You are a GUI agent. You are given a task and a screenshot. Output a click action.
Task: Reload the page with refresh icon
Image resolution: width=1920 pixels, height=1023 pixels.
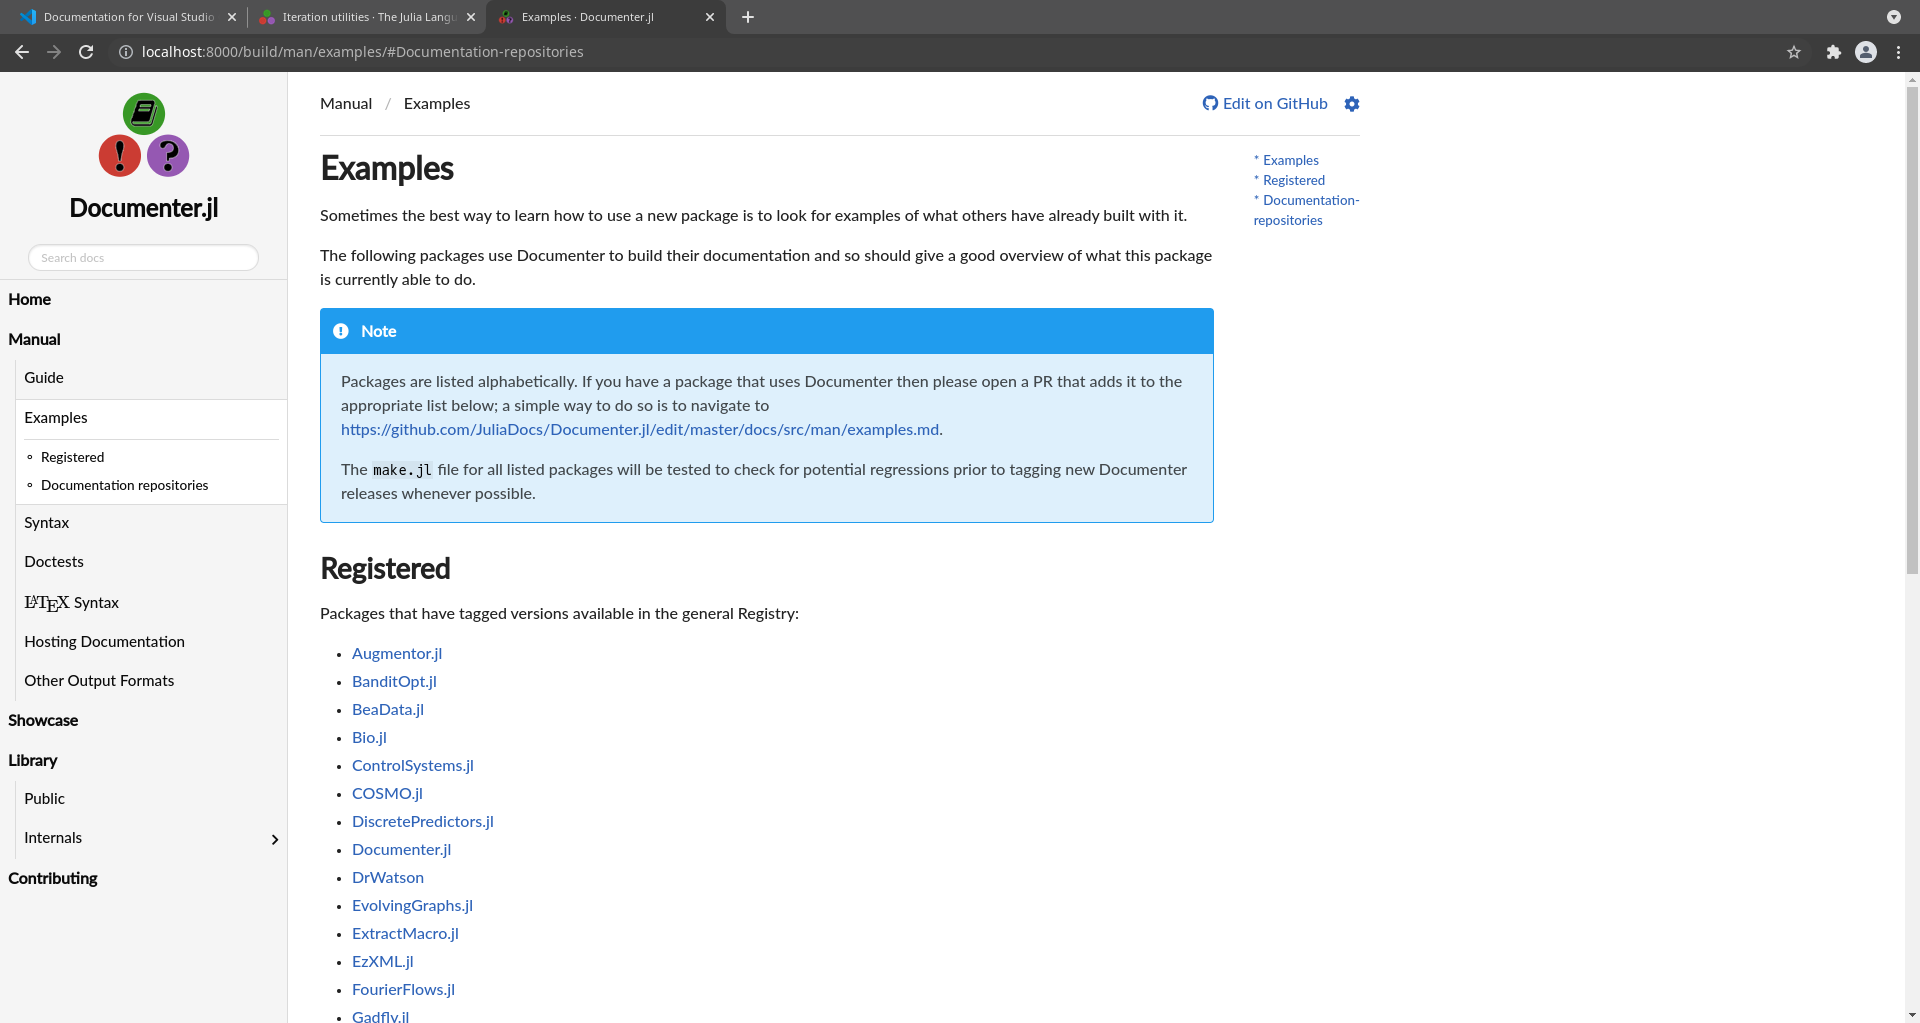(x=86, y=52)
